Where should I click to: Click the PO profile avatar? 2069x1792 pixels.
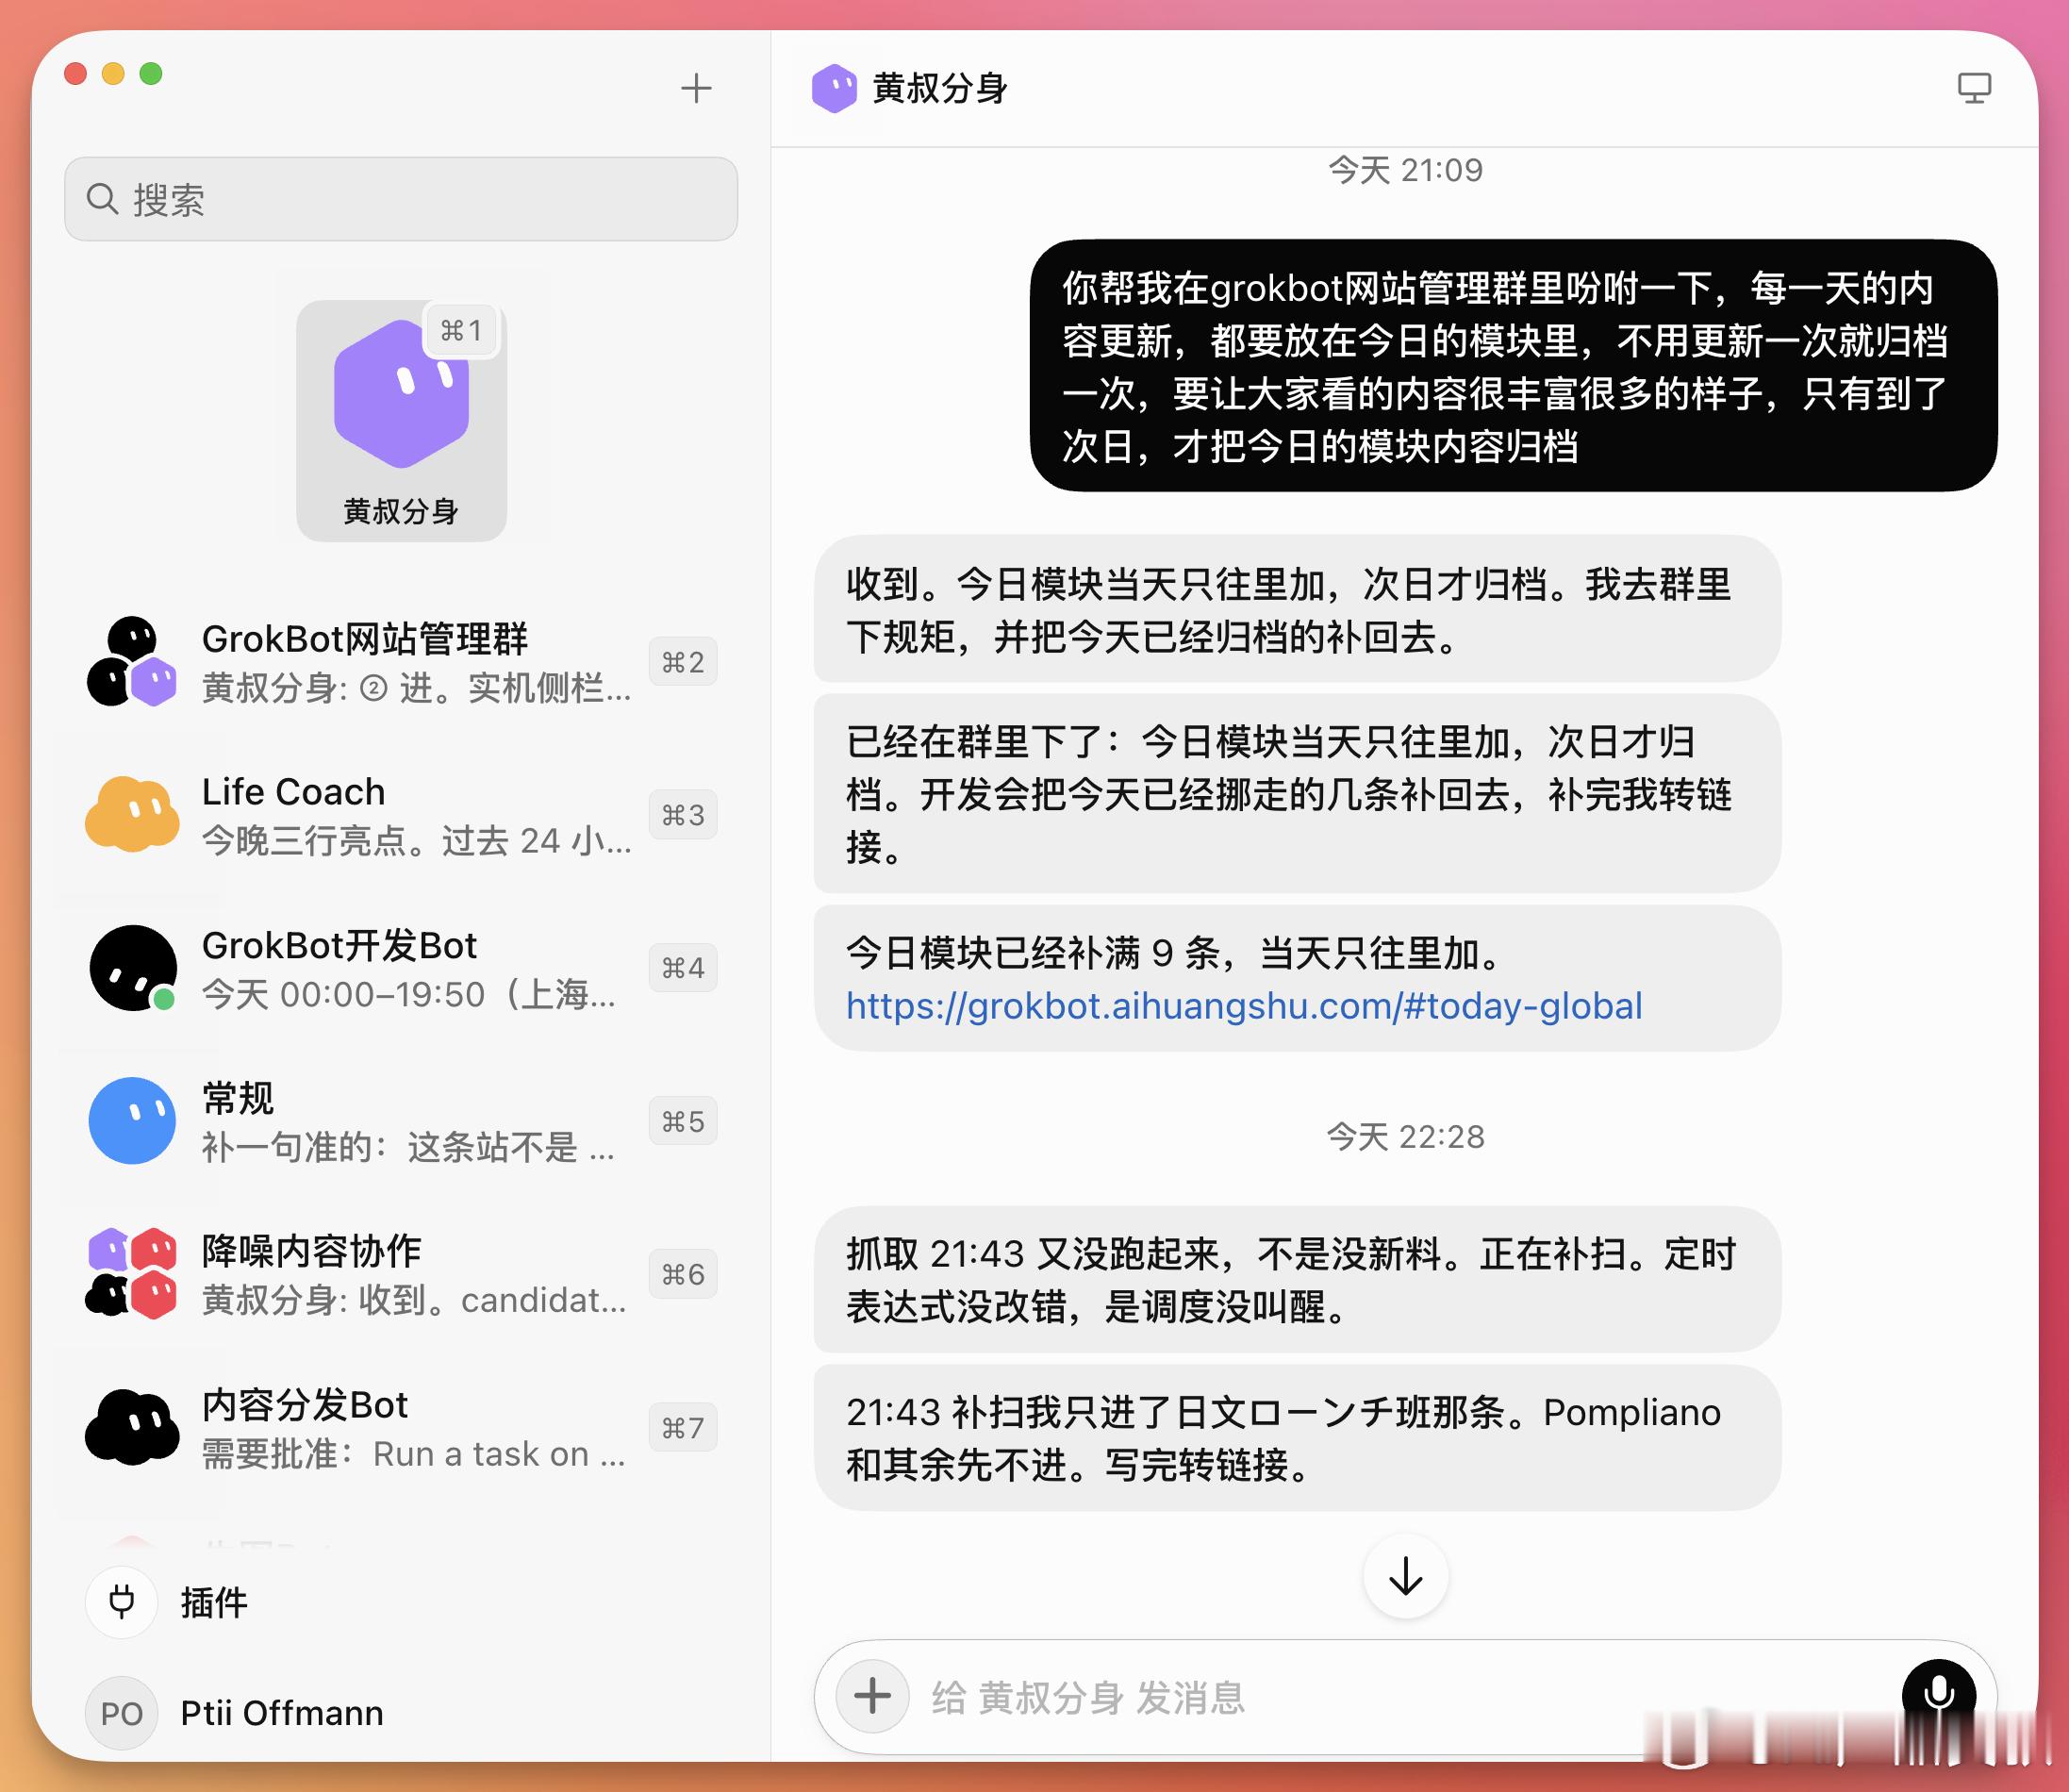tap(122, 1713)
